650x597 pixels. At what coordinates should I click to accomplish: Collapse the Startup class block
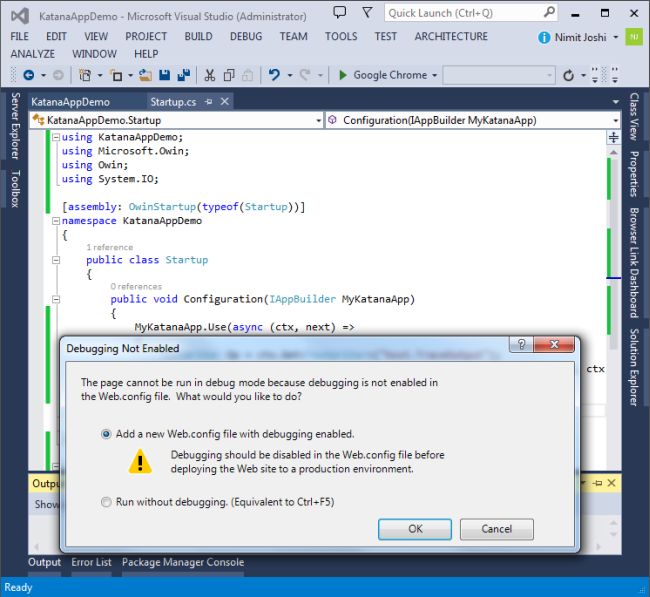pyautogui.click(x=56, y=260)
